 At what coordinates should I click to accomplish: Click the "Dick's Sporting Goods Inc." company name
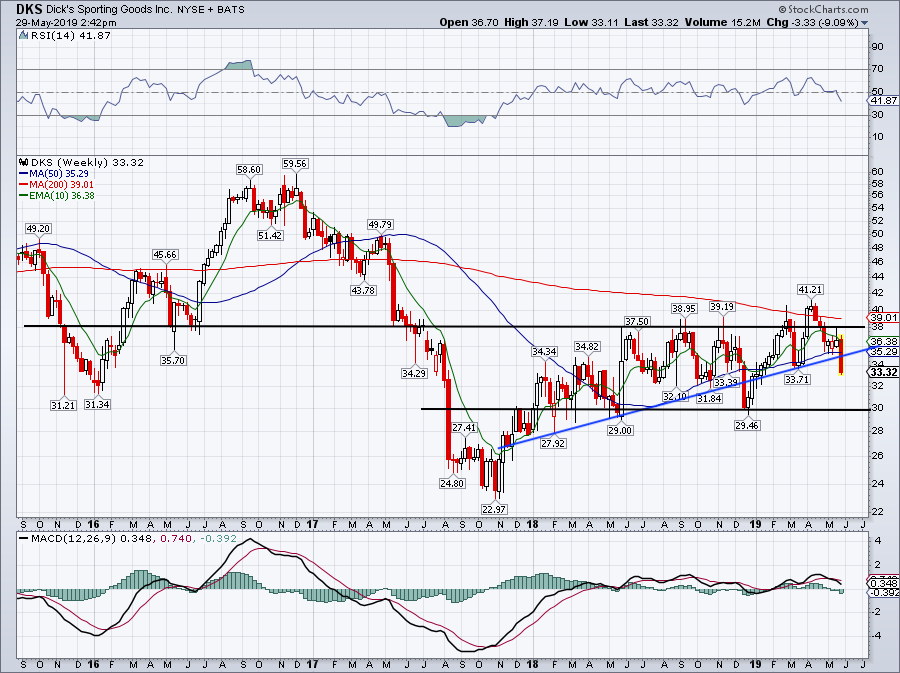(108, 10)
